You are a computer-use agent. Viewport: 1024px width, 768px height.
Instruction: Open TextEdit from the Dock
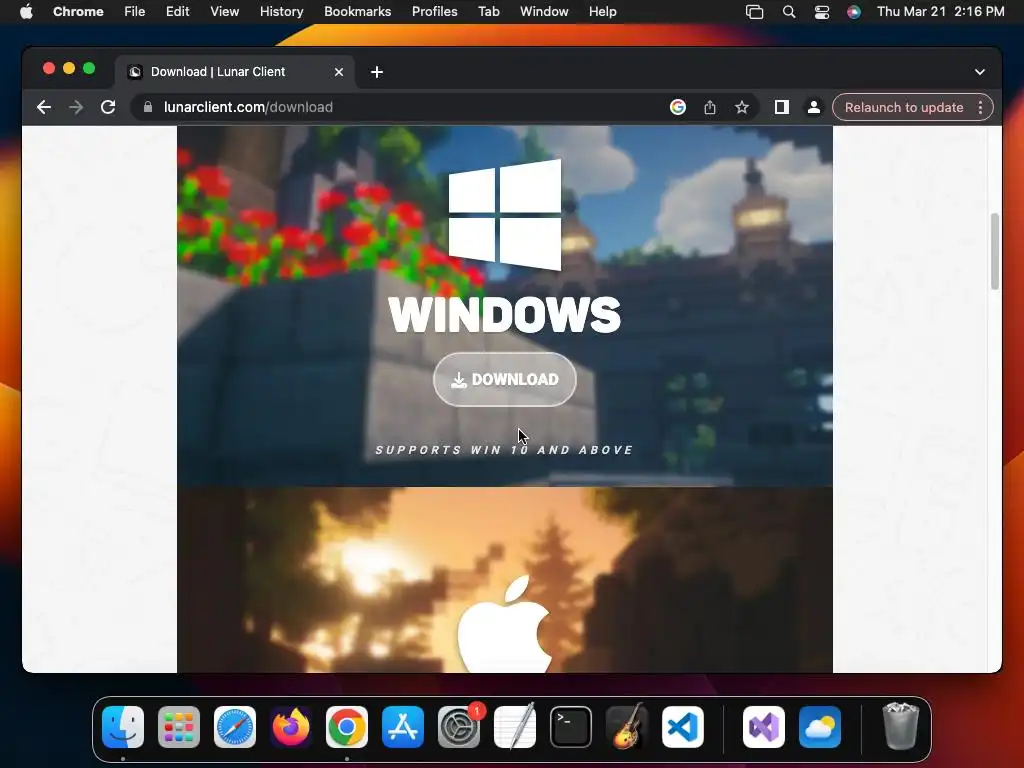(515, 727)
